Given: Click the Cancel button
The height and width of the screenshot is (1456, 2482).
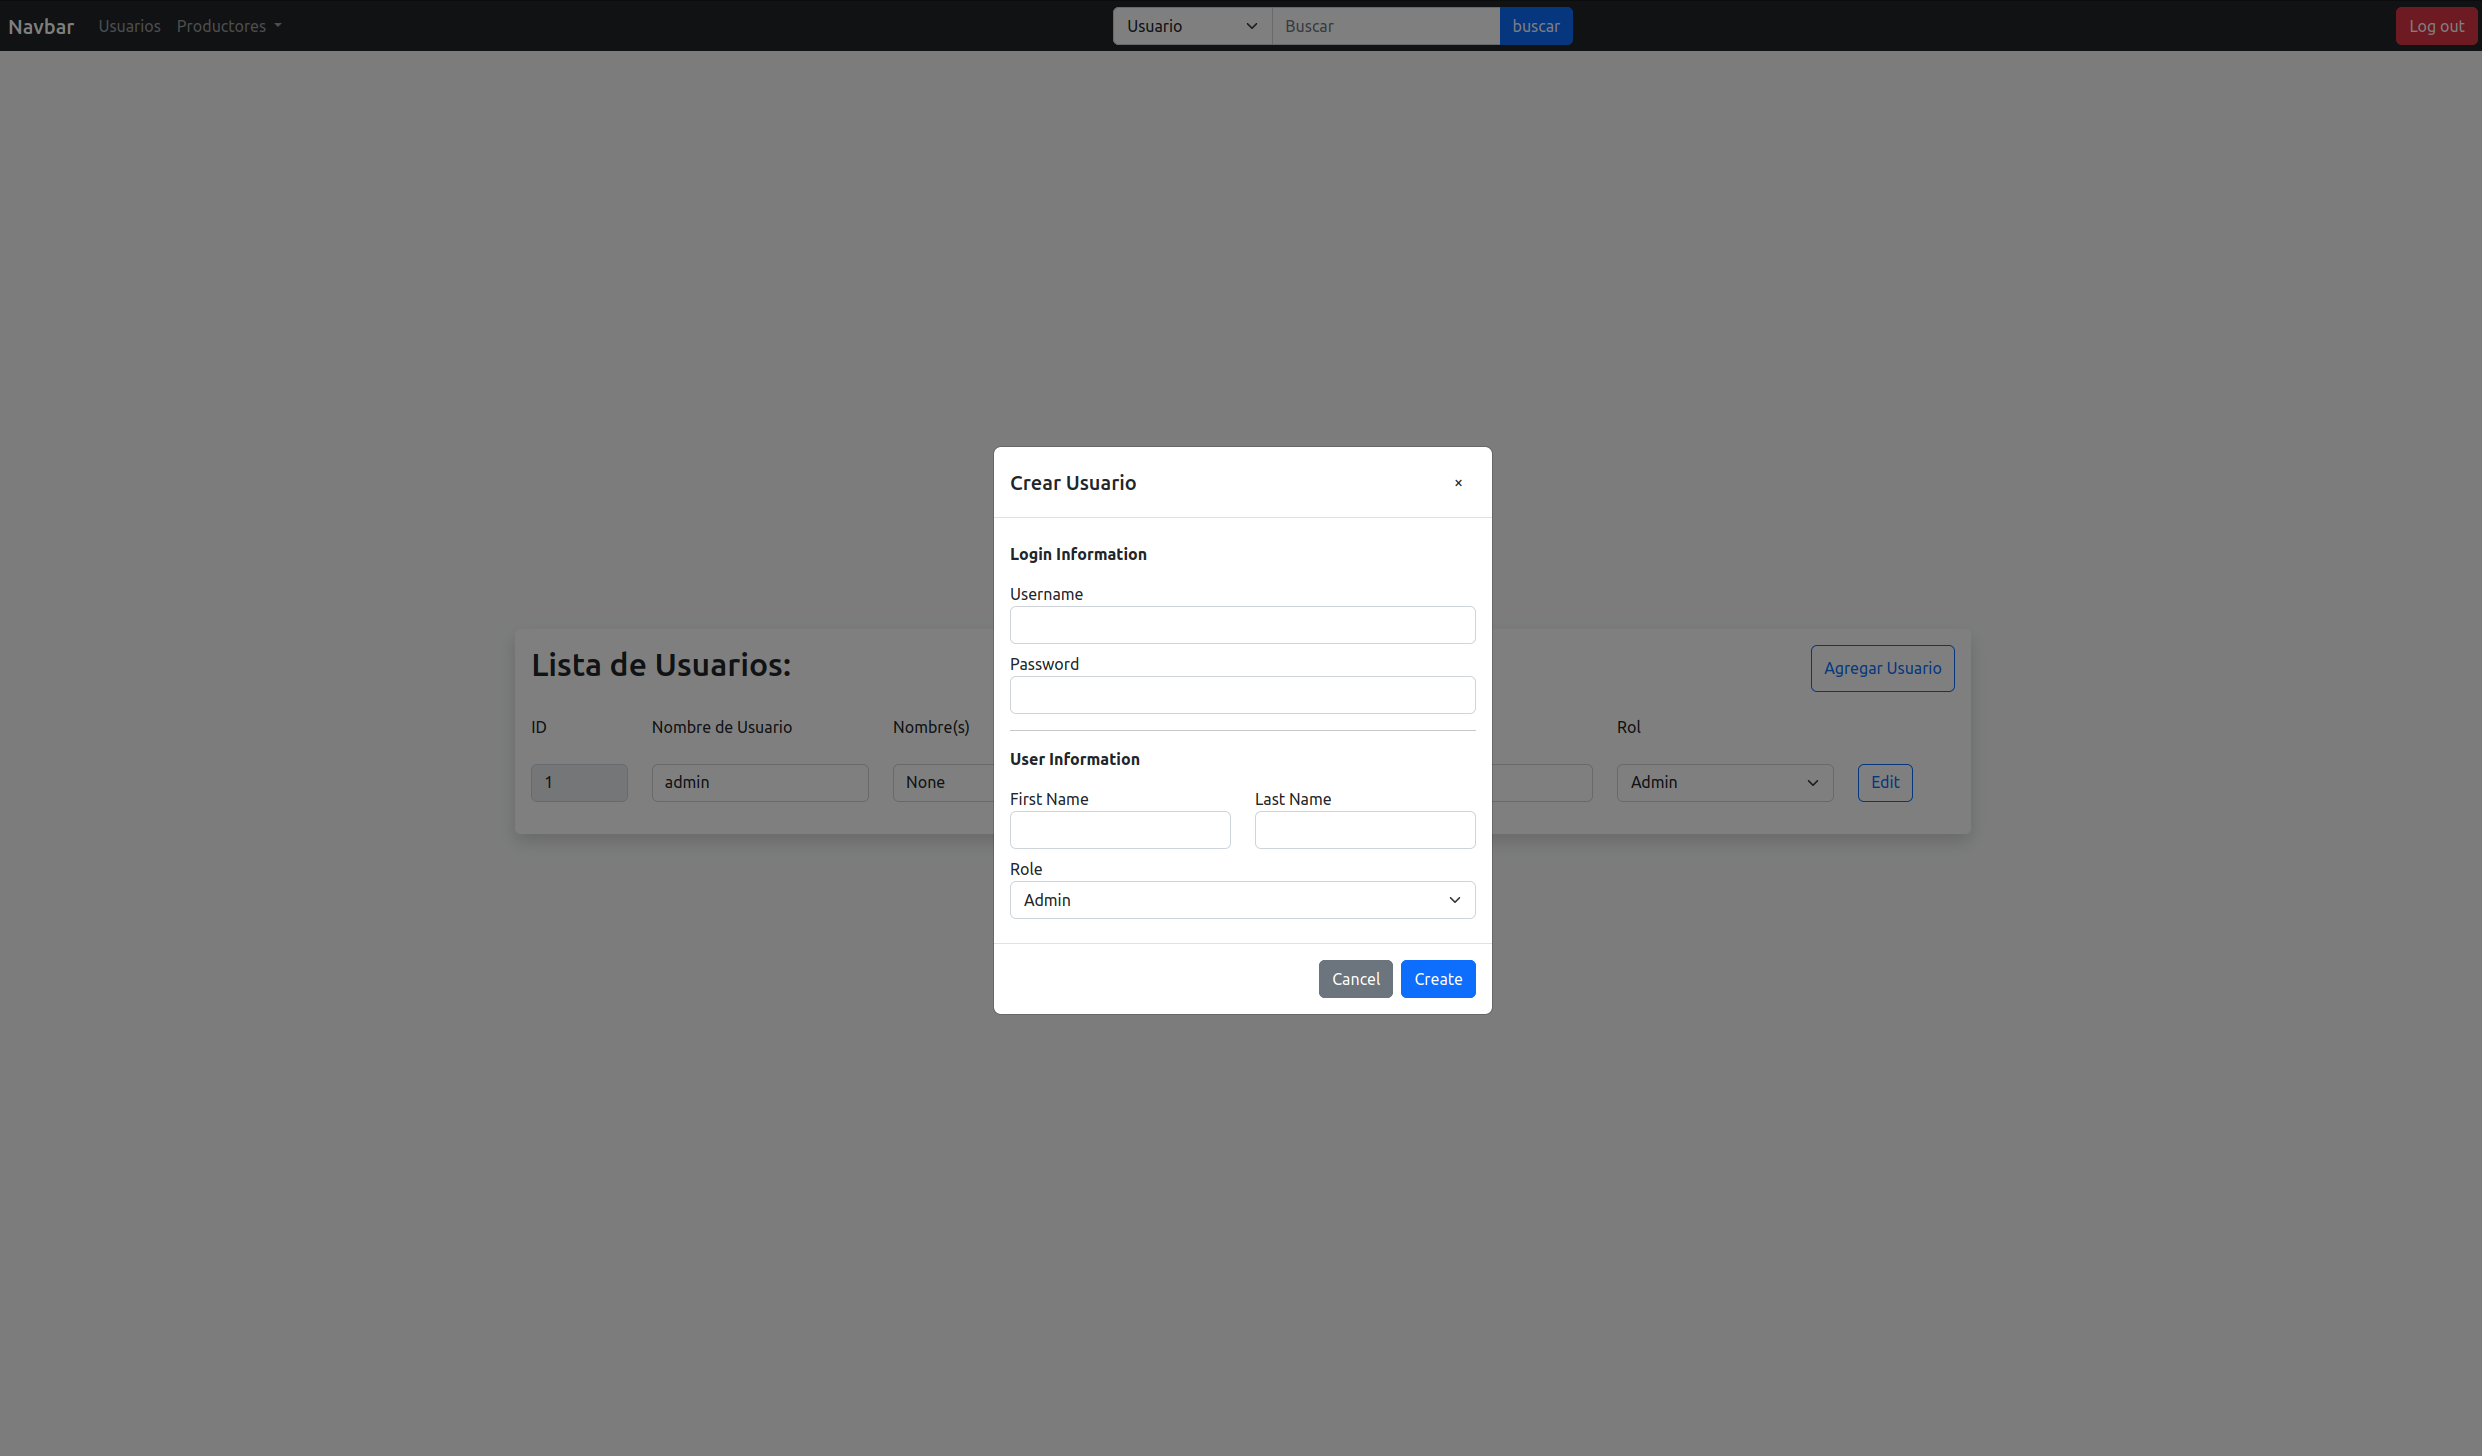Looking at the screenshot, I should pyautogui.click(x=1355, y=979).
